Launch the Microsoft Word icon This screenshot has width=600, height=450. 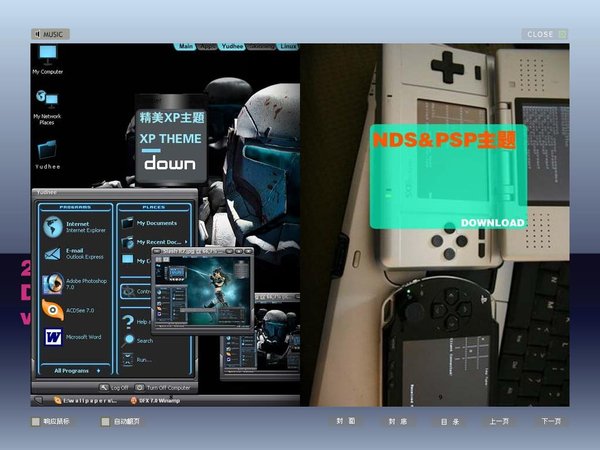[x=53, y=337]
